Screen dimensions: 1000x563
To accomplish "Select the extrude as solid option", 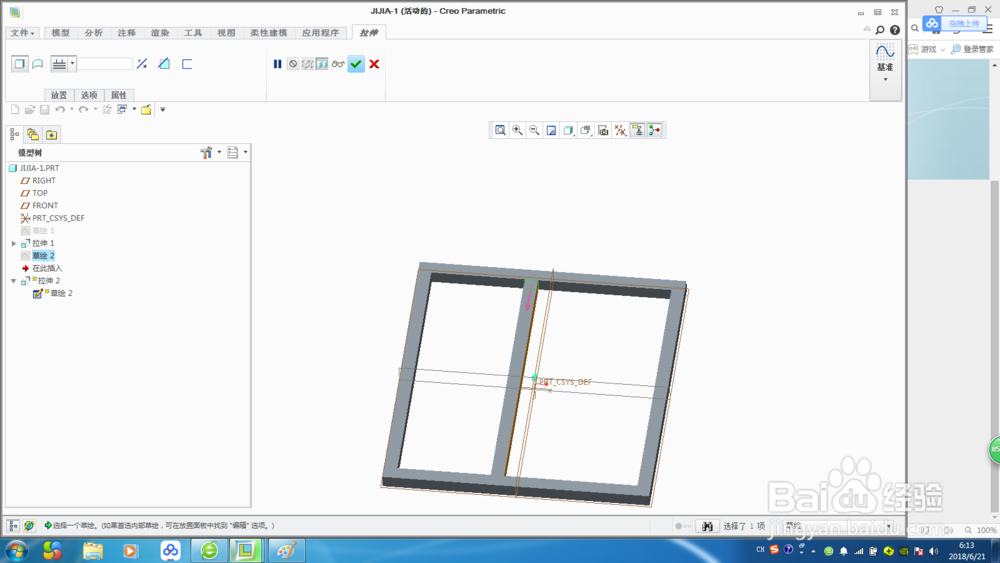I will pyautogui.click(x=20, y=64).
